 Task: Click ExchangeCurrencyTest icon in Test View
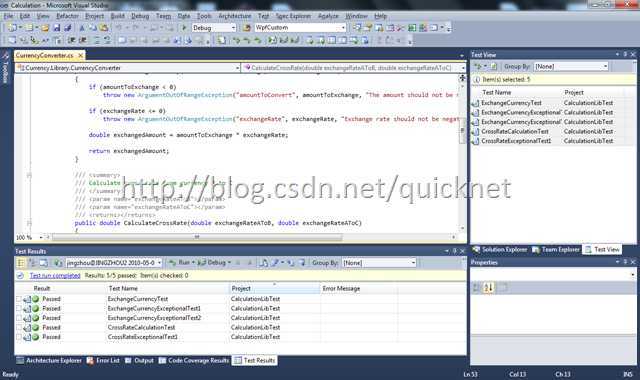(x=475, y=103)
